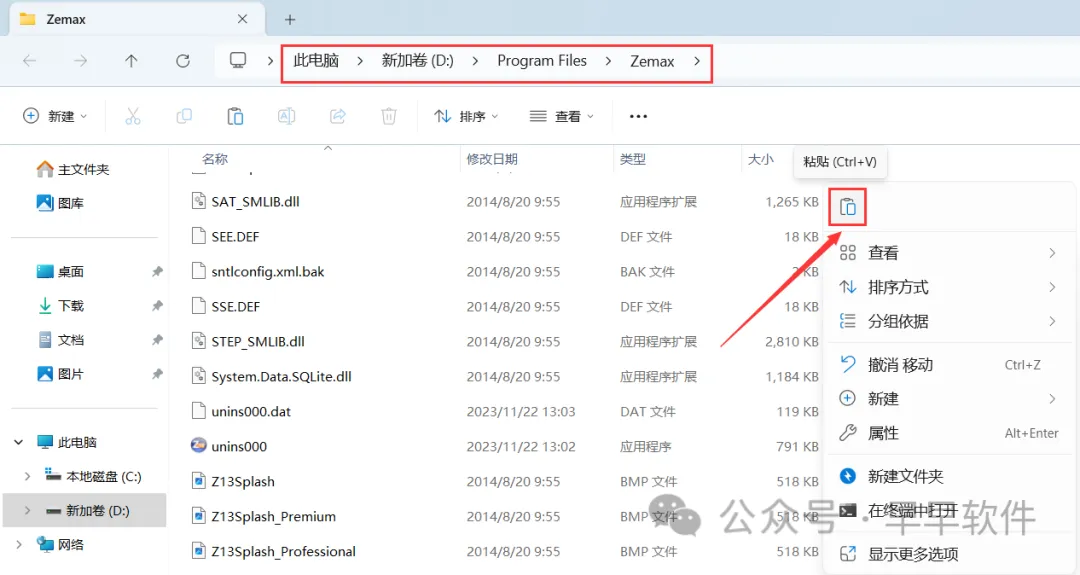Open Group by (分组依据) context menu entry
Screen dimensions: 1080x575
click(948, 321)
